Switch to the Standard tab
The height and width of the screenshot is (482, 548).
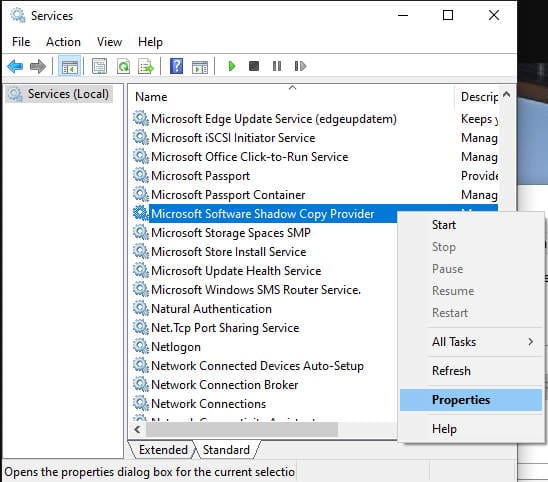[x=226, y=450]
